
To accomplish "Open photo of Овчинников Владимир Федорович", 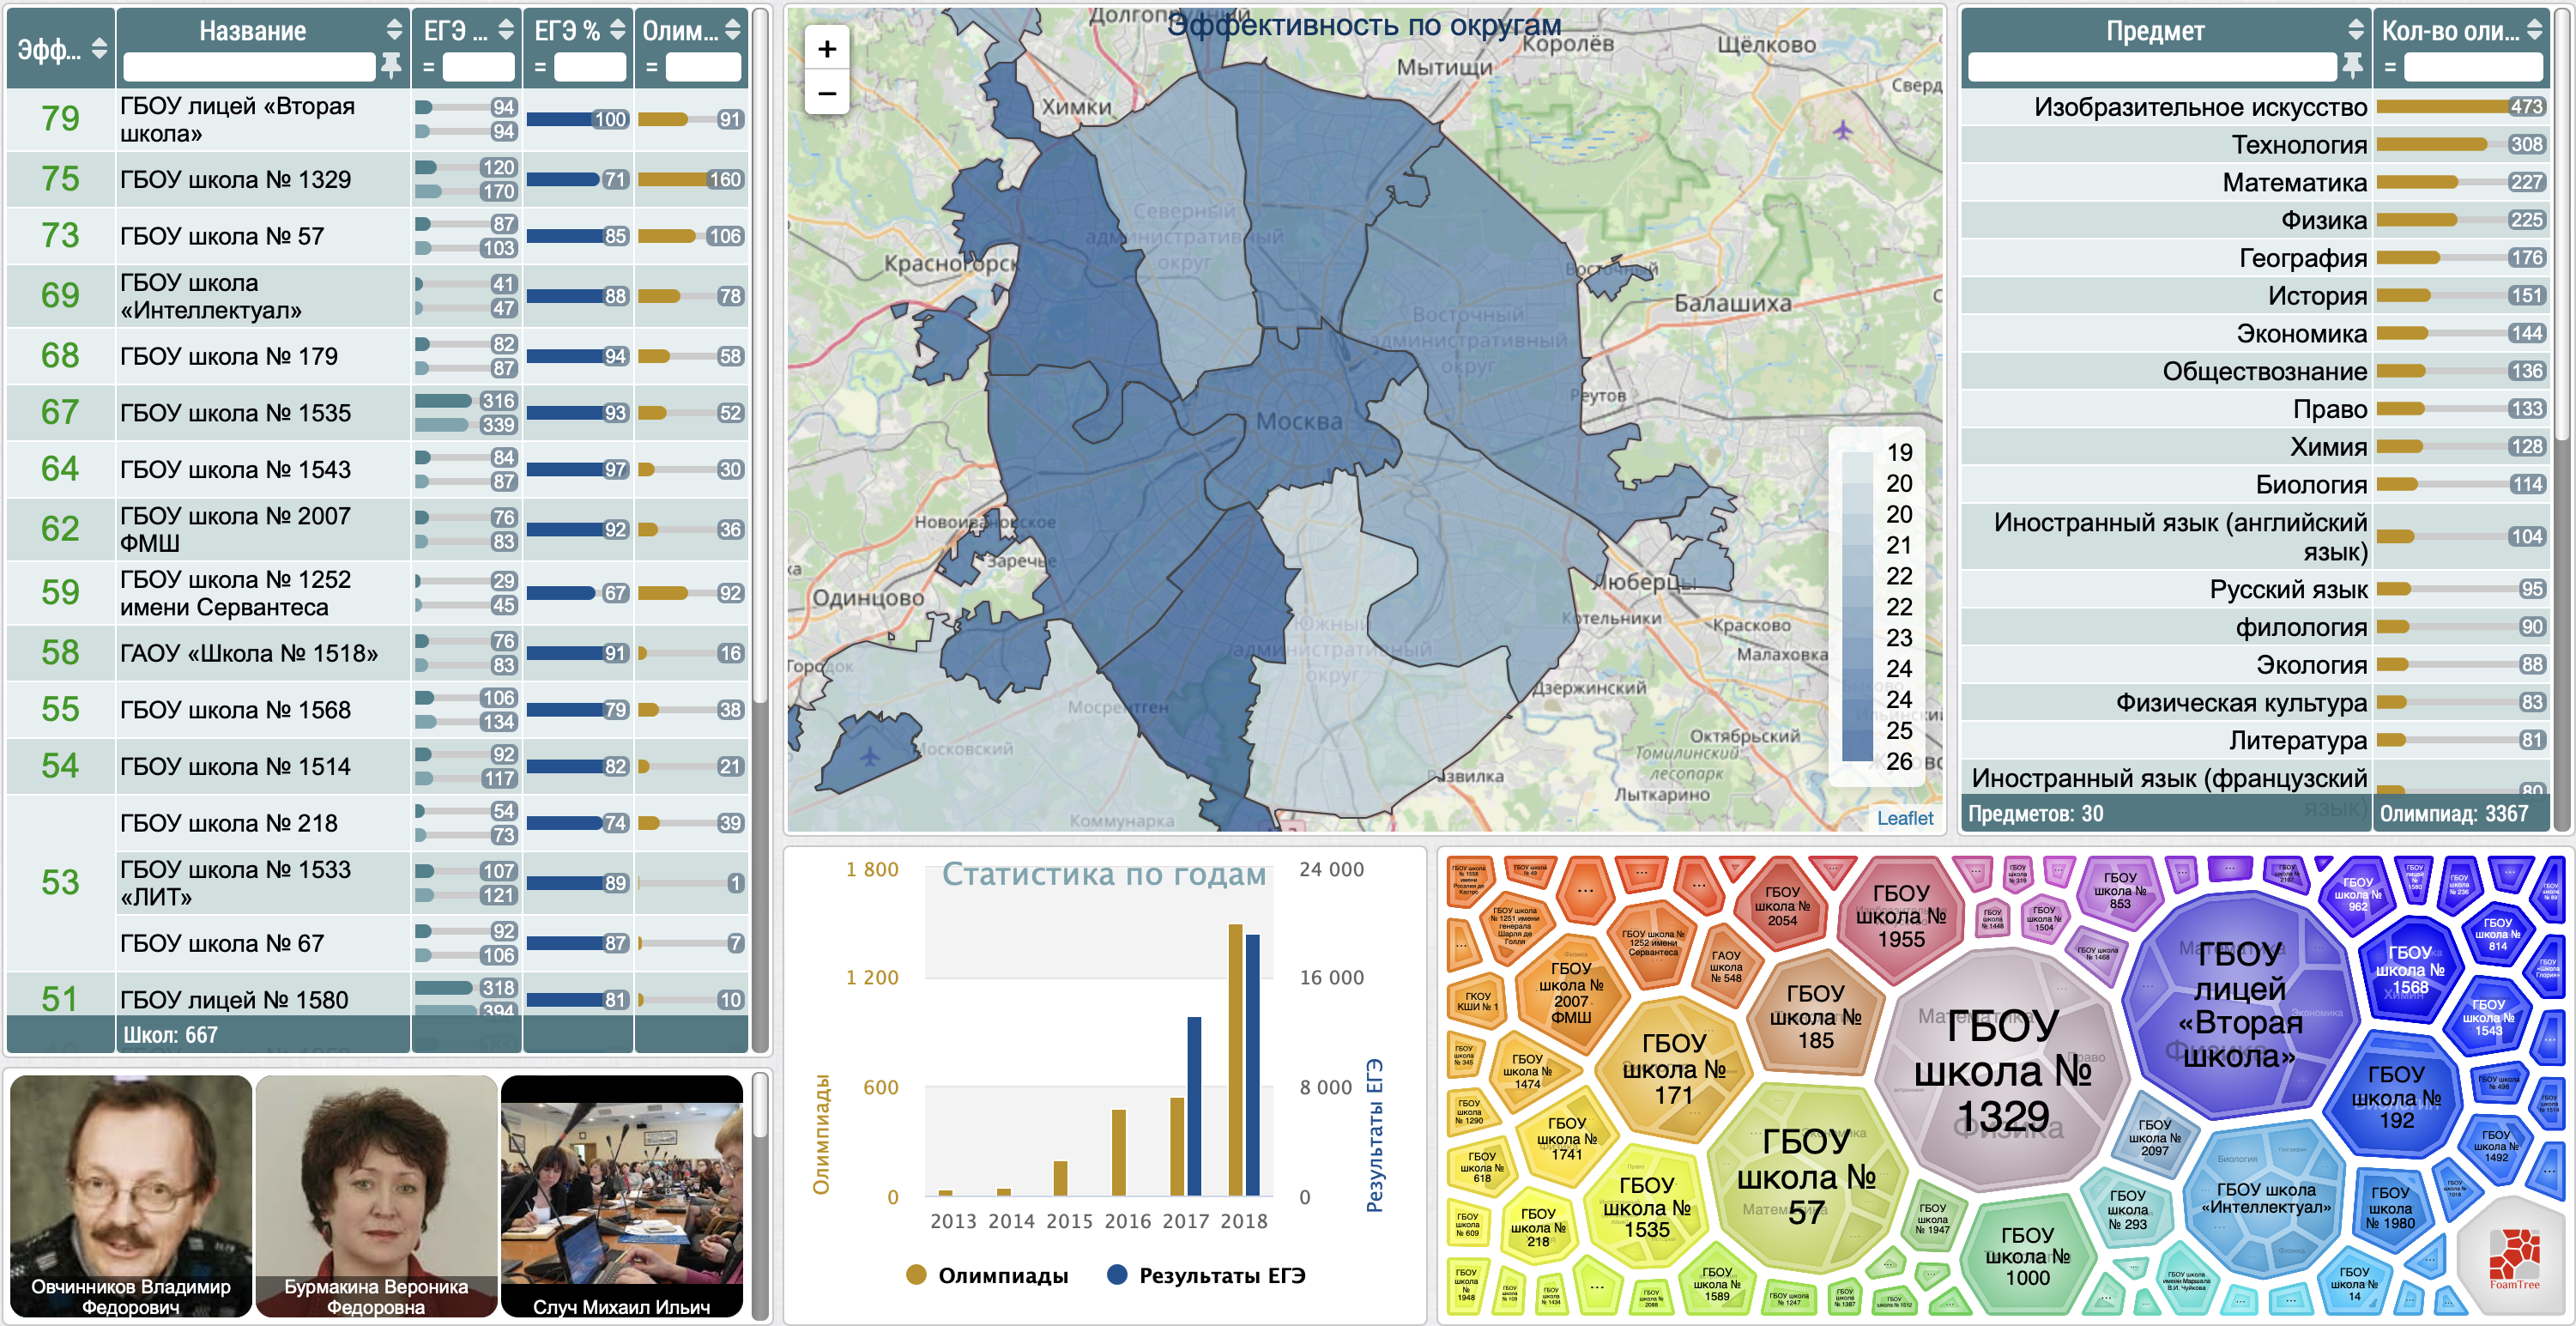I will 130,1196.
